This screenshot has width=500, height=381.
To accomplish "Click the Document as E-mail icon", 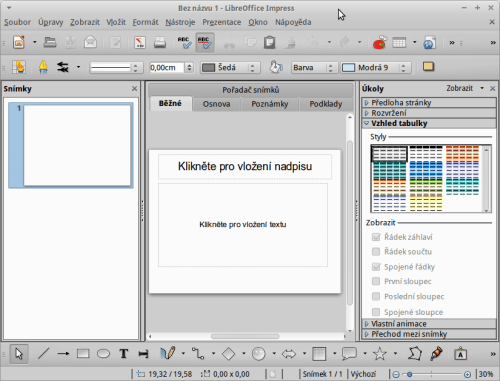I will tap(90, 42).
